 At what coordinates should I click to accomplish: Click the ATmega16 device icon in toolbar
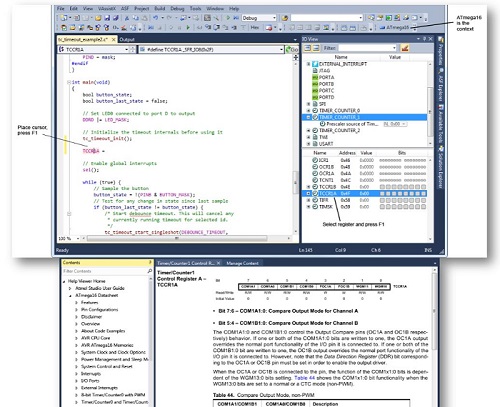[x=382, y=27]
